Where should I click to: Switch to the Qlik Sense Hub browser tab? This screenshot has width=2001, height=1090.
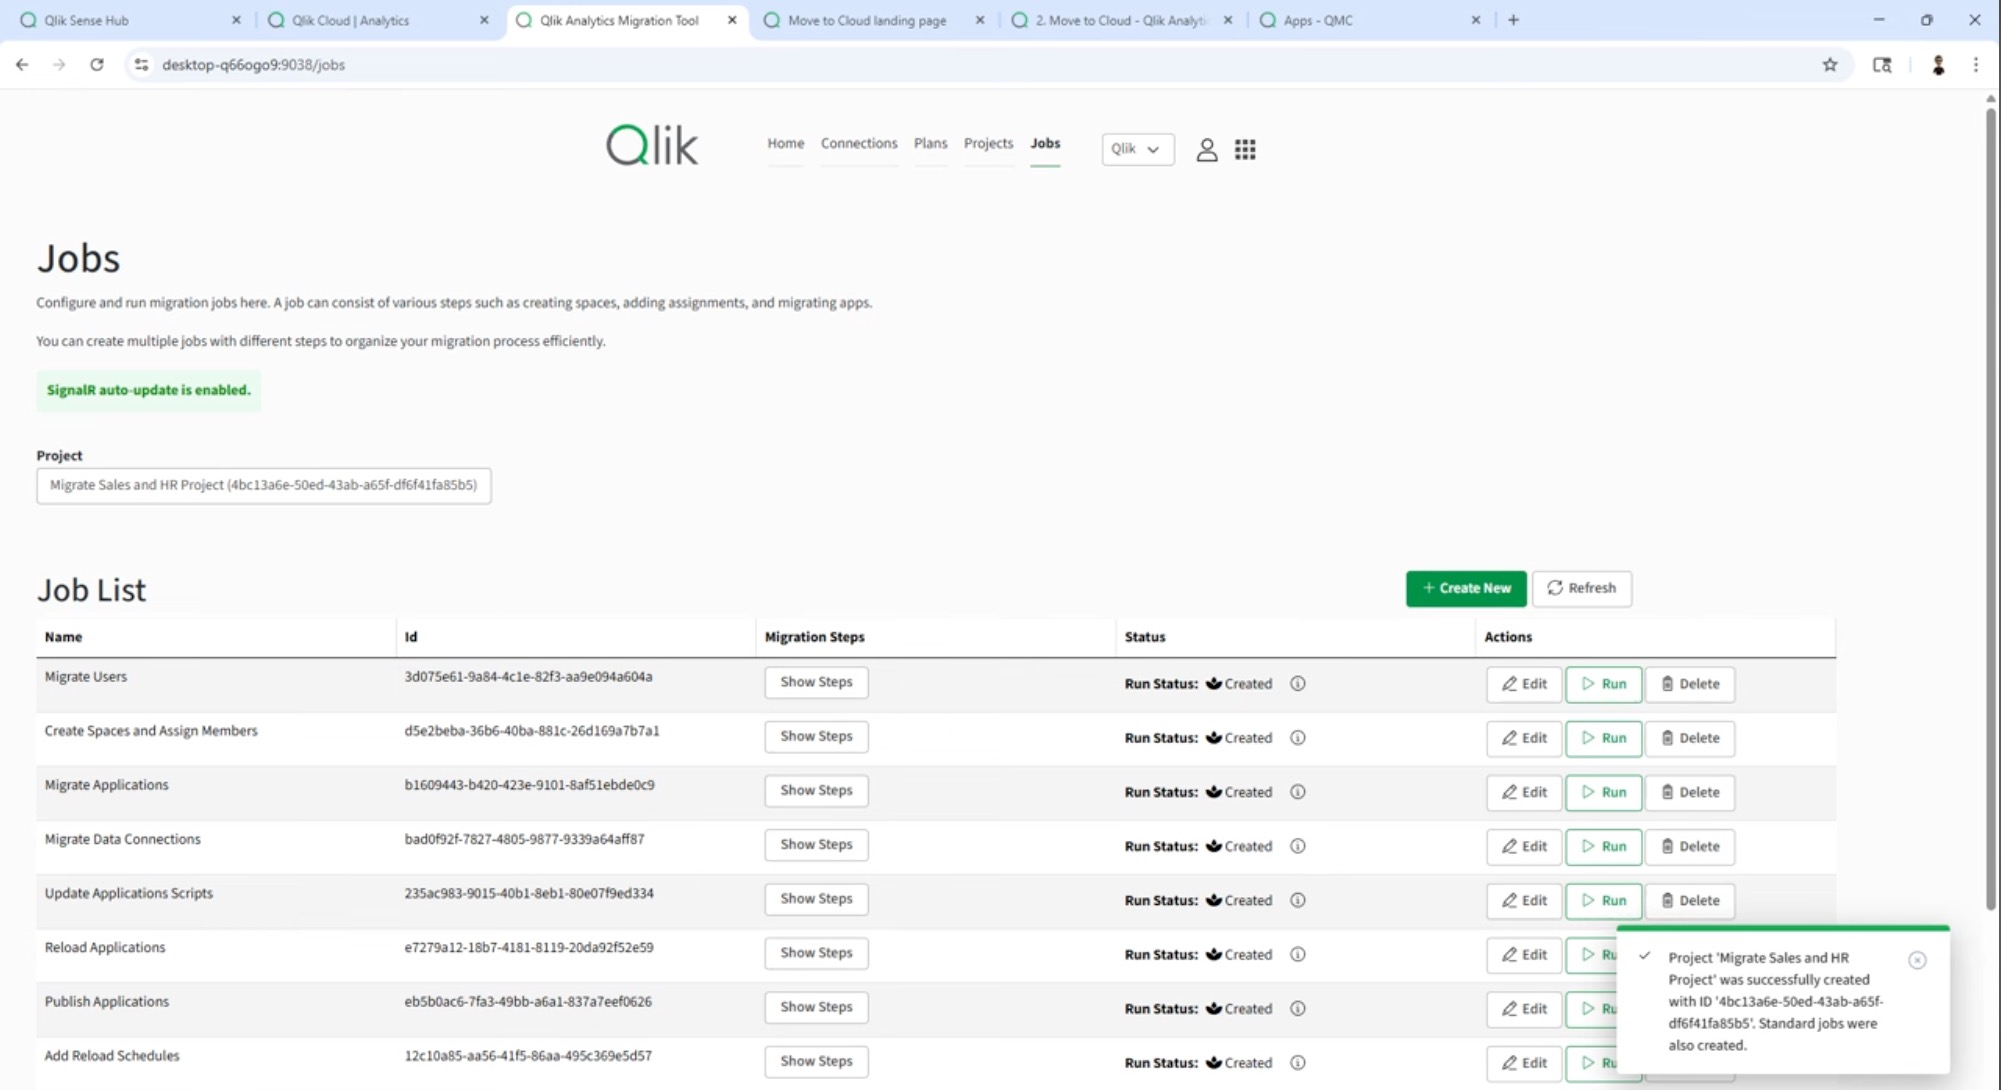pyautogui.click(x=110, y=19)
